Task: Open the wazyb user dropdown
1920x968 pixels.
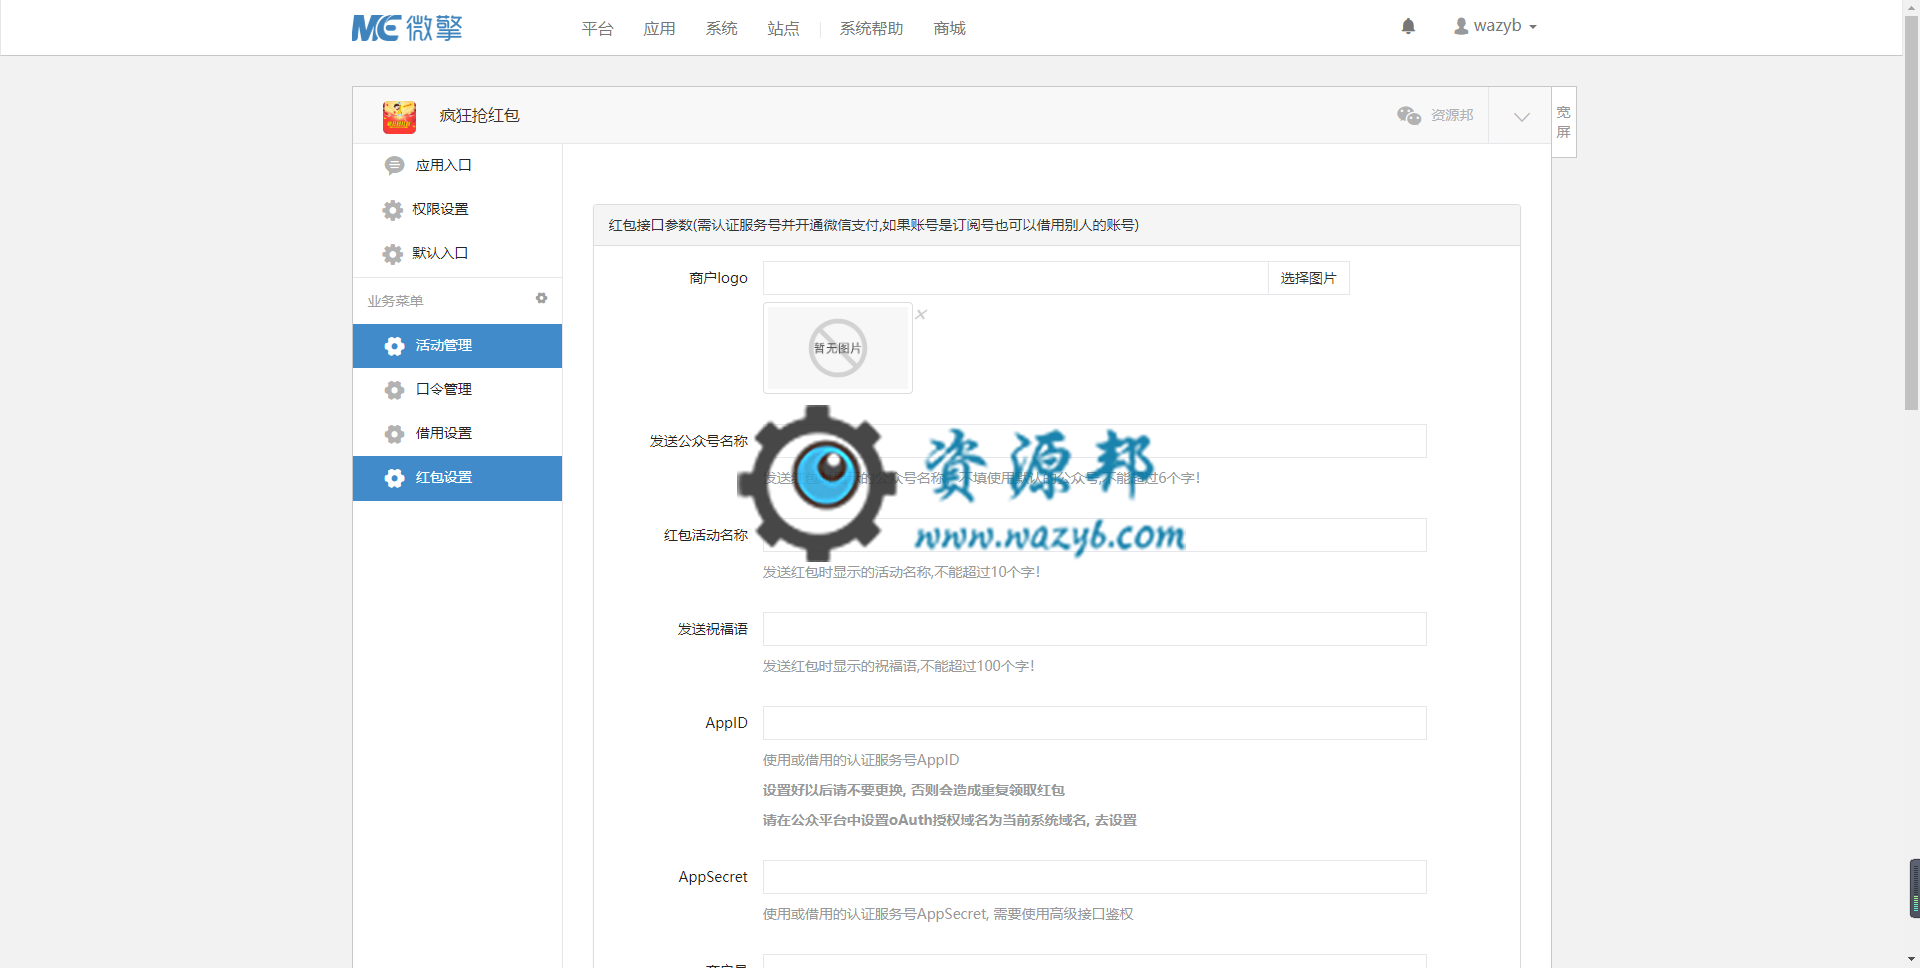Action: coord(1495,26)
